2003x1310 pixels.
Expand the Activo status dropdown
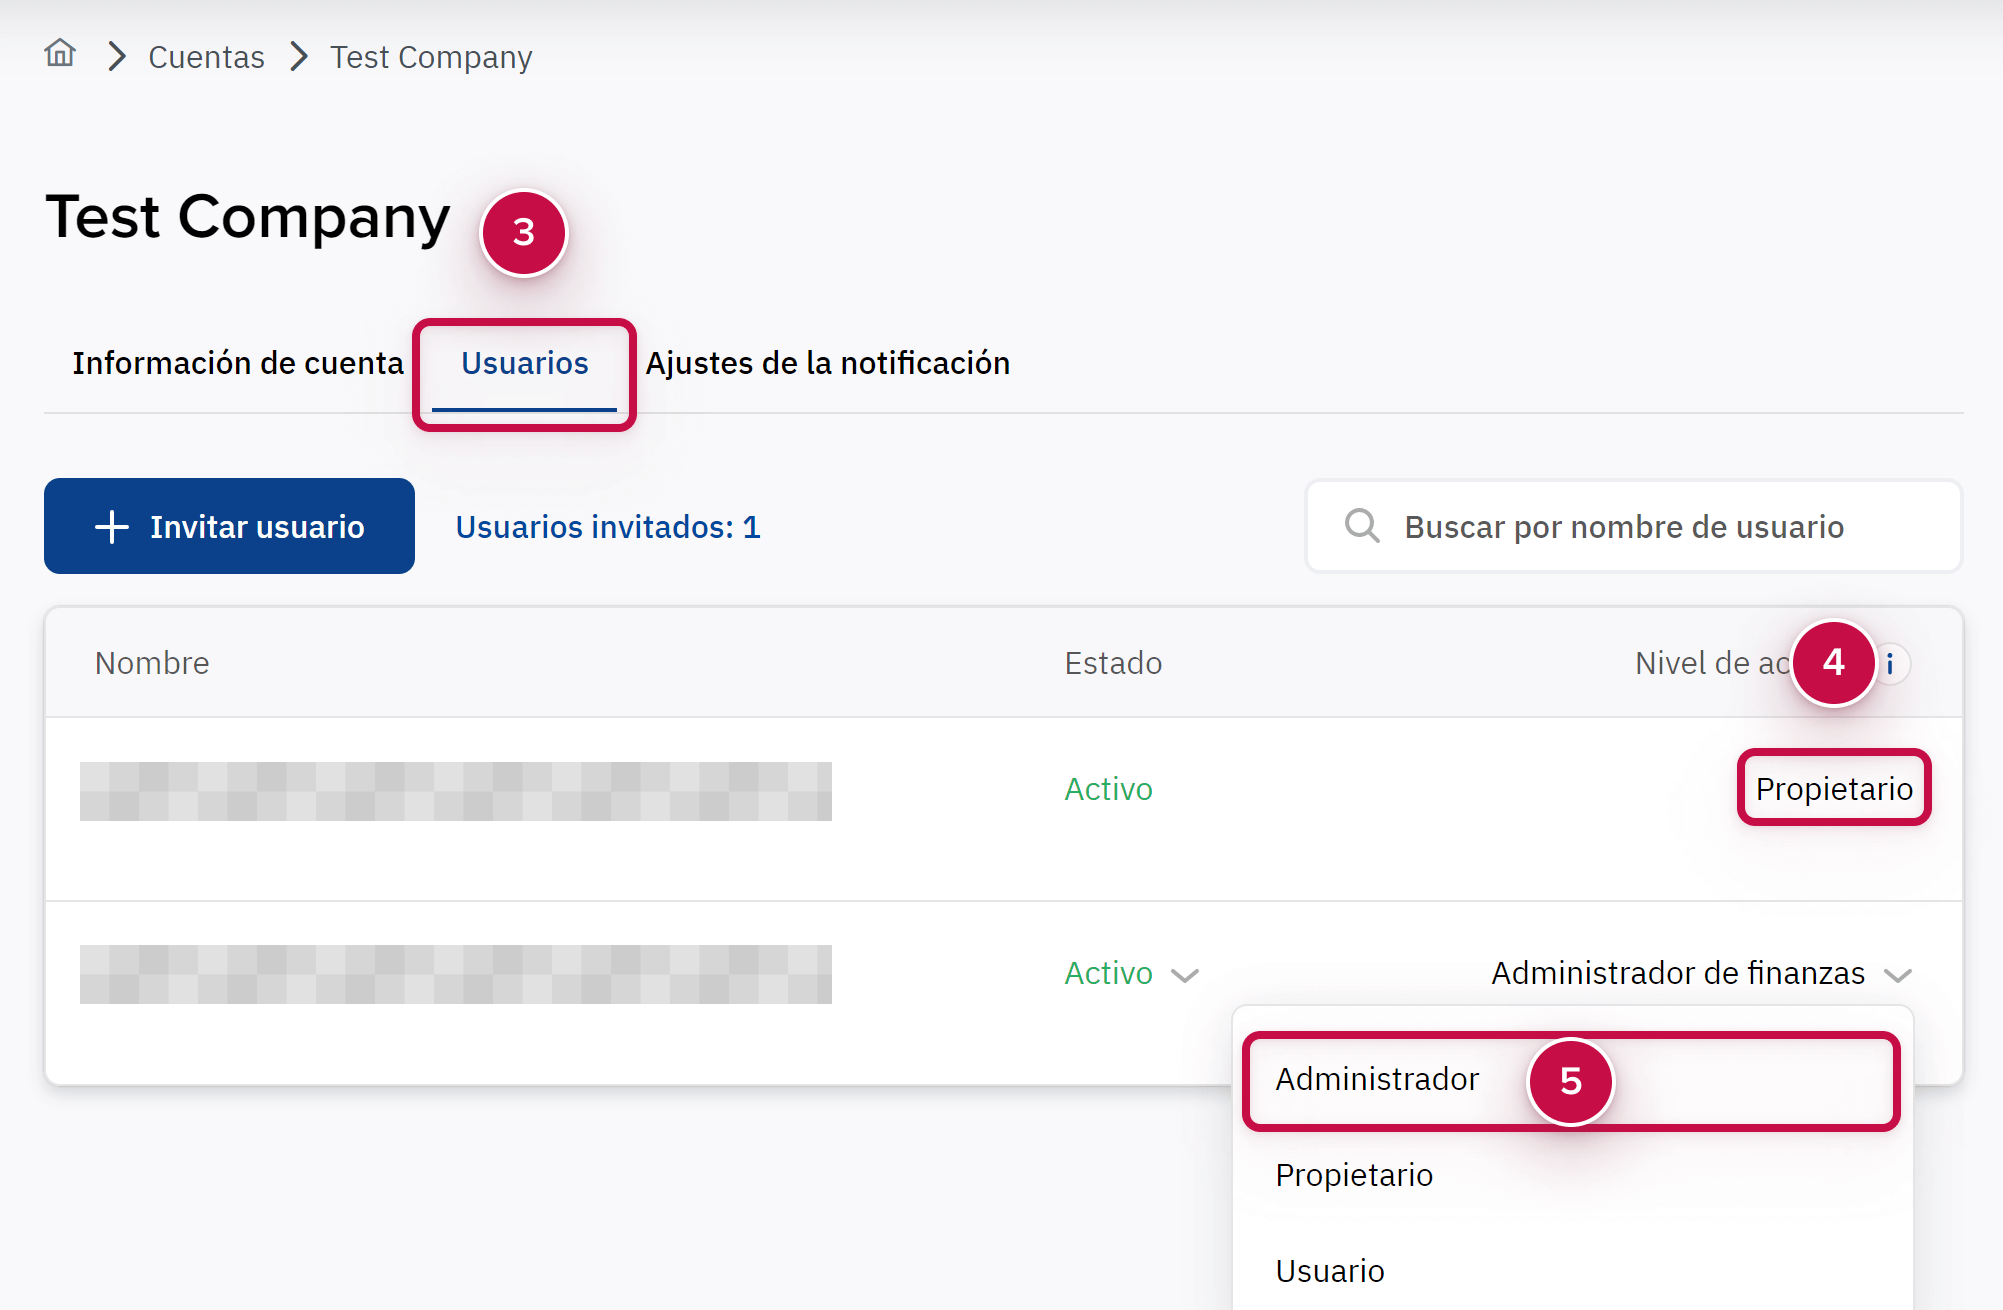click(1185, 975)
